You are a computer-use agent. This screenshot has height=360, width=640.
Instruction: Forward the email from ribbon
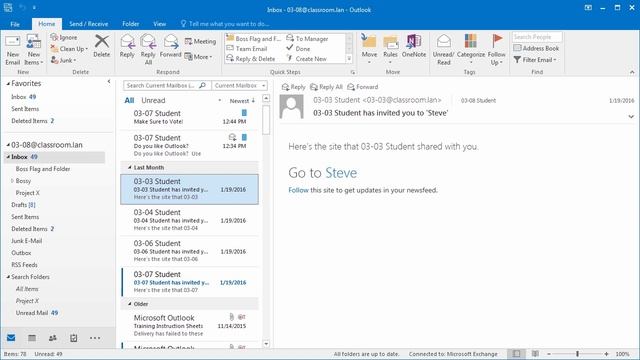[x=170, y=46]
